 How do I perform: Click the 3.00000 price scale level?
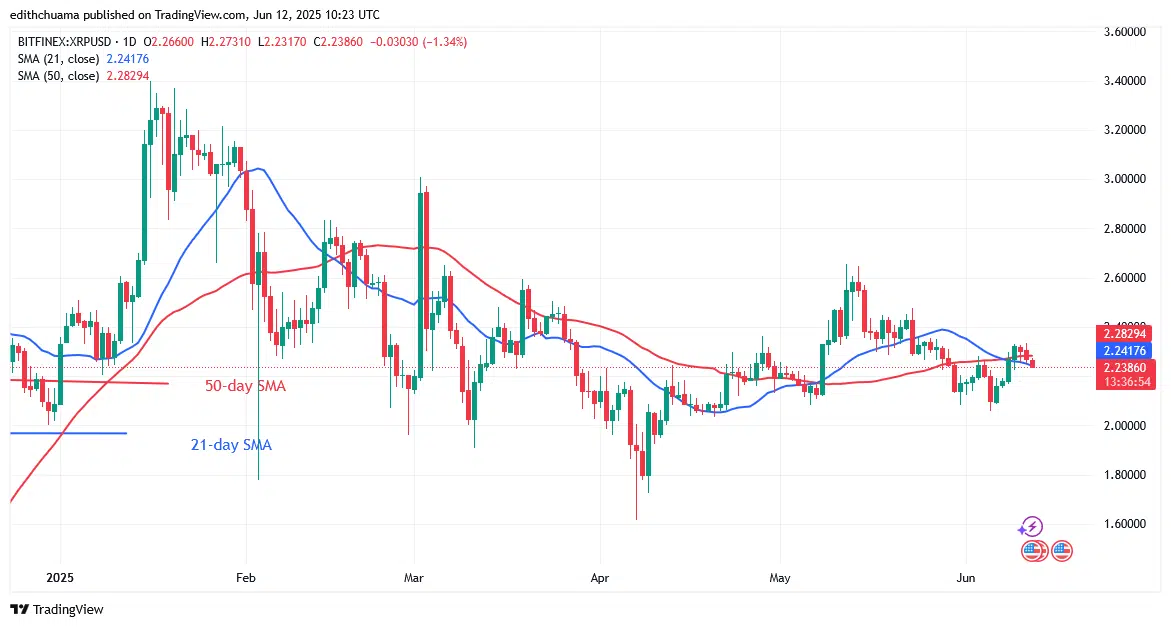1125,179
